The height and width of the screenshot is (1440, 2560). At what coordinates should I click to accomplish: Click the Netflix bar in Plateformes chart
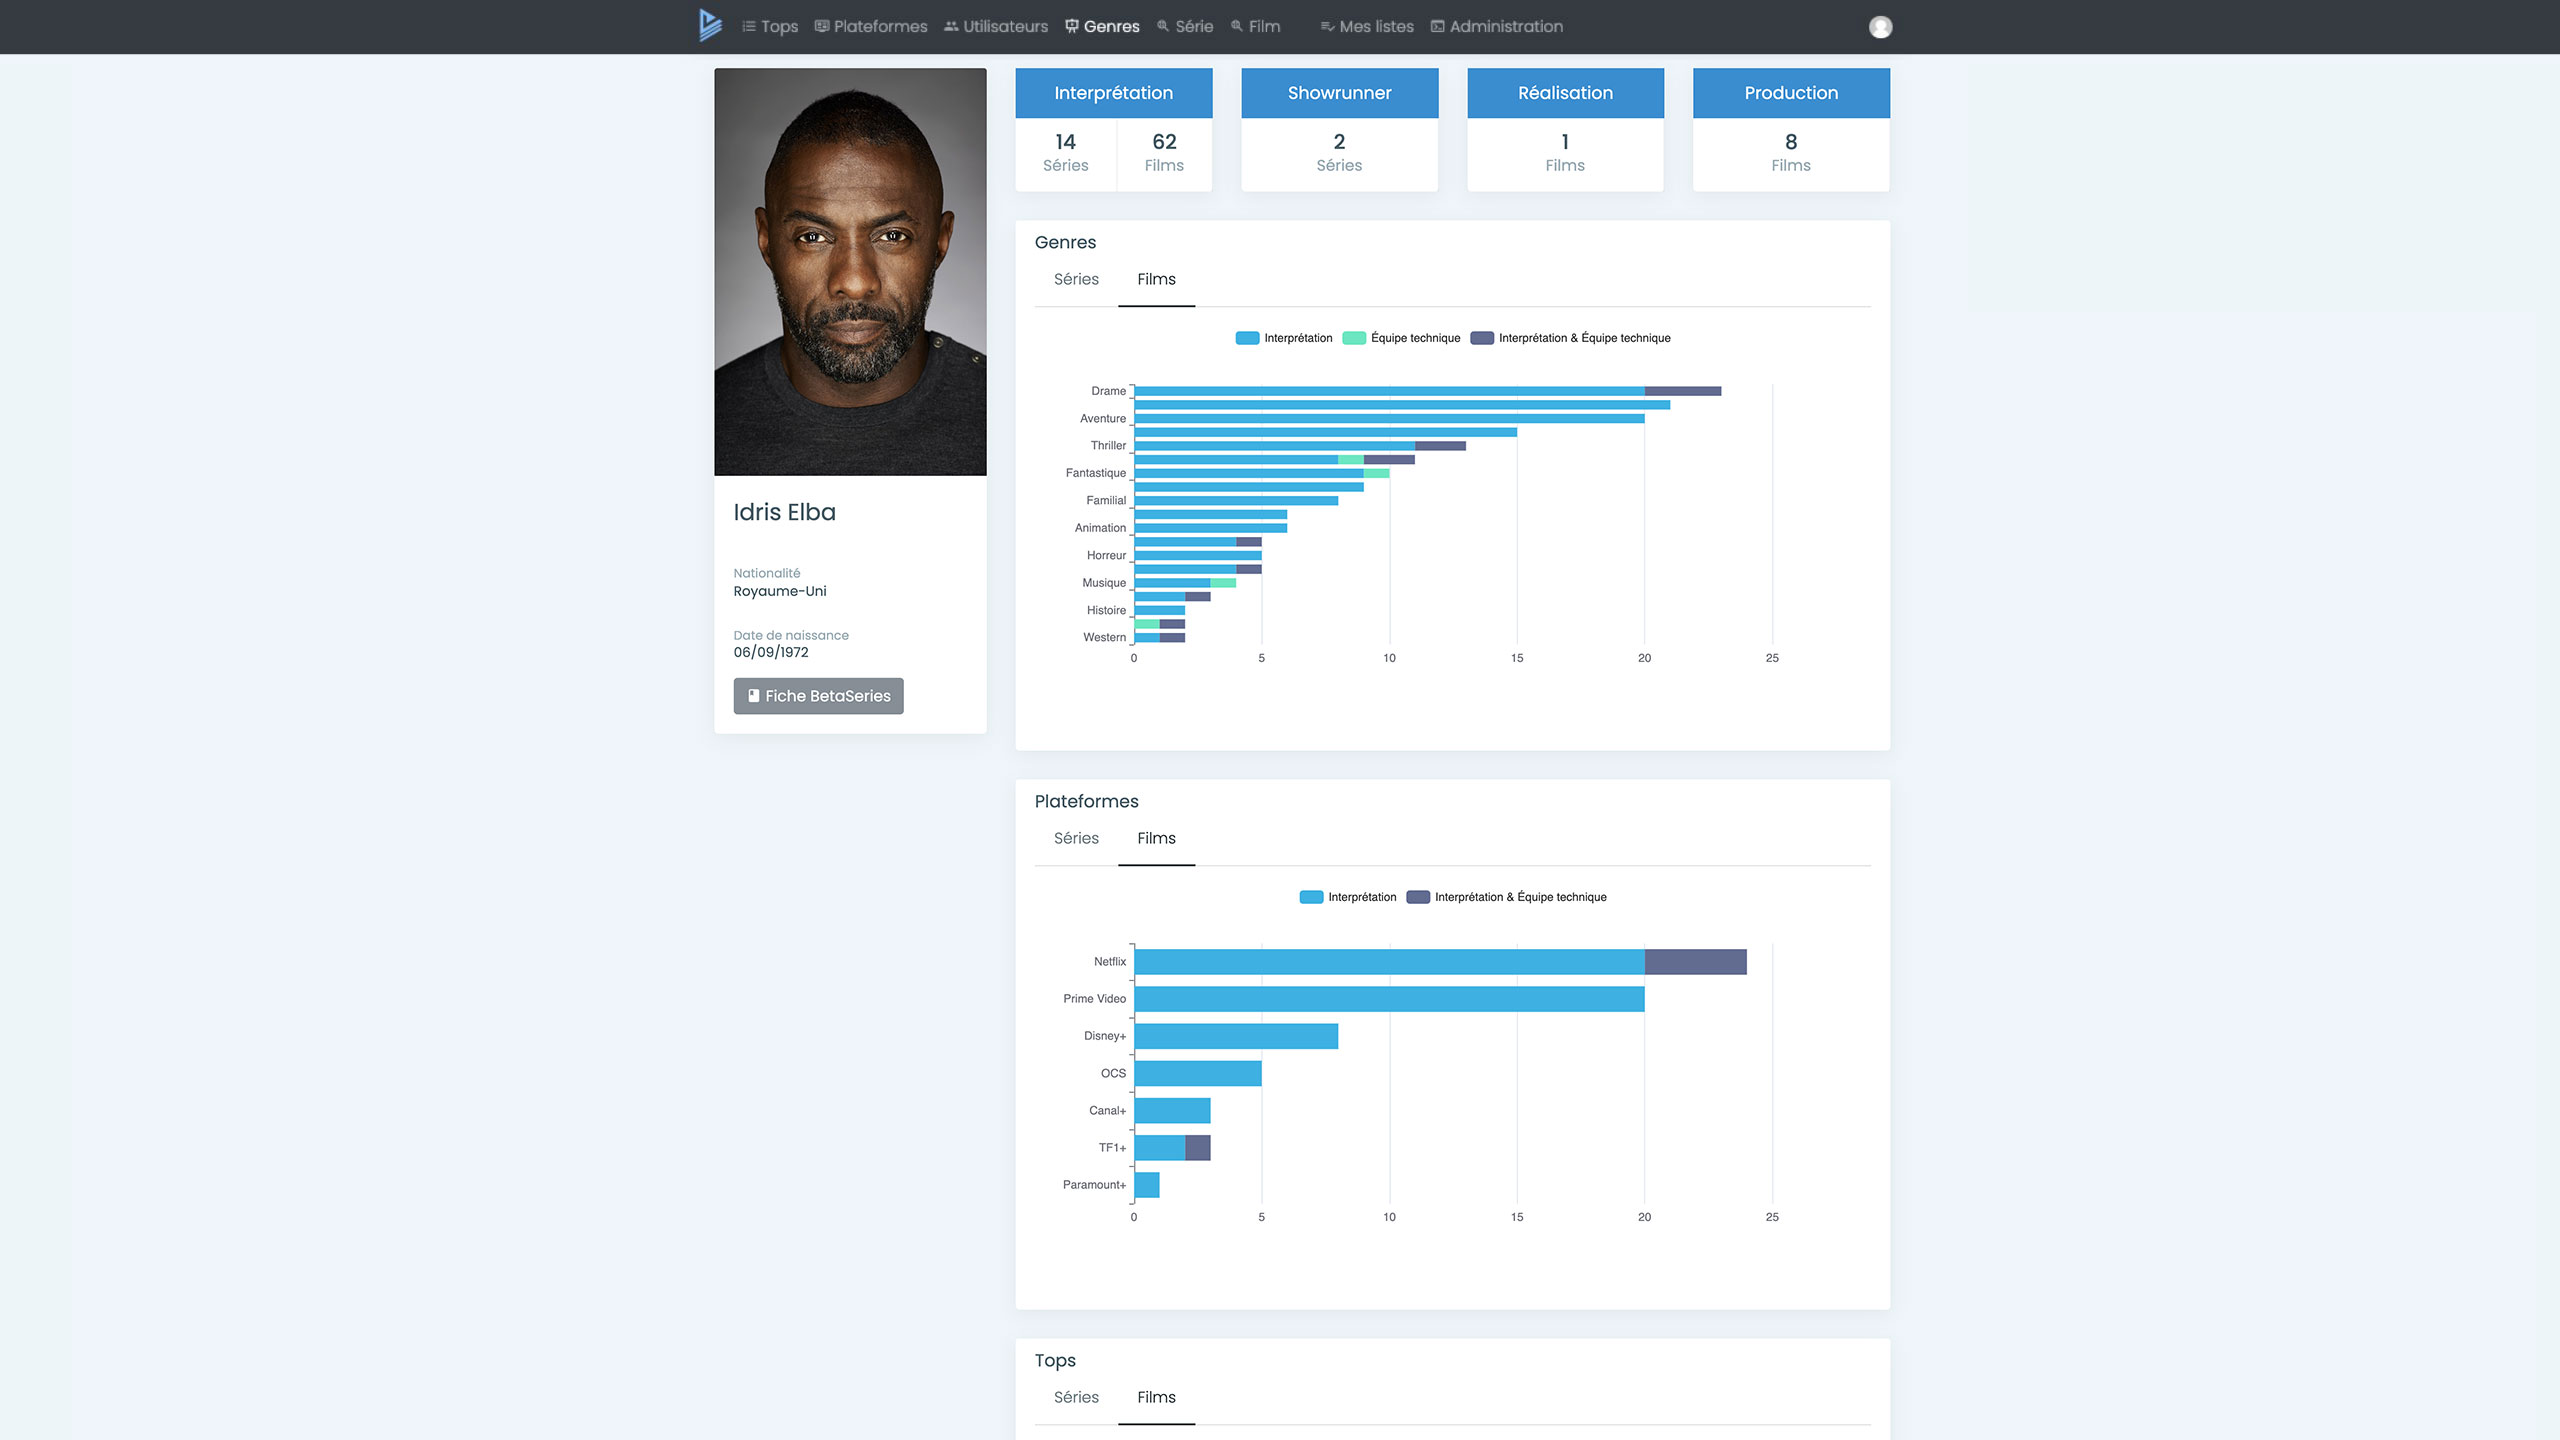coord(1388,962)
